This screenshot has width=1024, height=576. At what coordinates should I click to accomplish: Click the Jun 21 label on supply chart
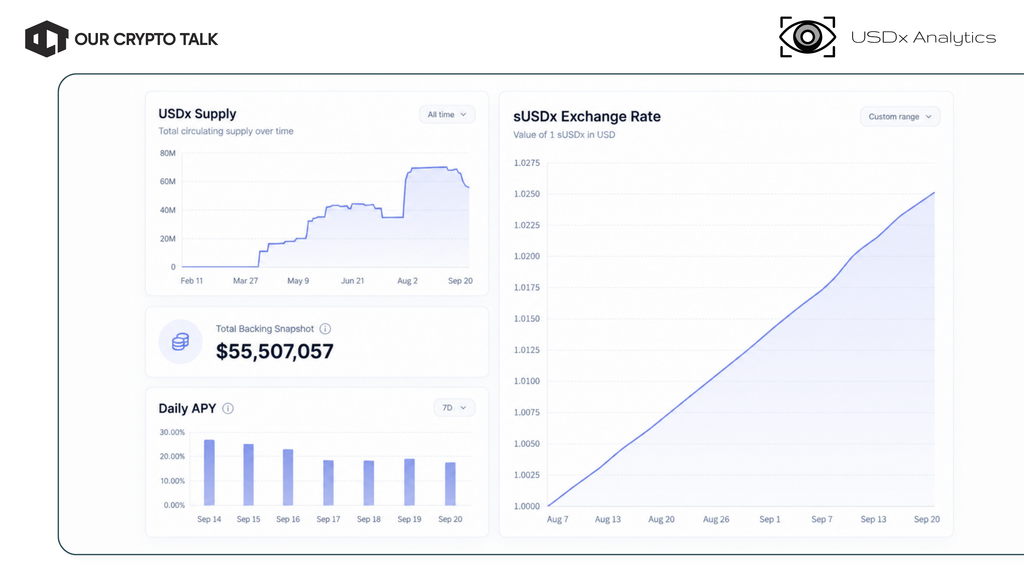click(353, 281)
